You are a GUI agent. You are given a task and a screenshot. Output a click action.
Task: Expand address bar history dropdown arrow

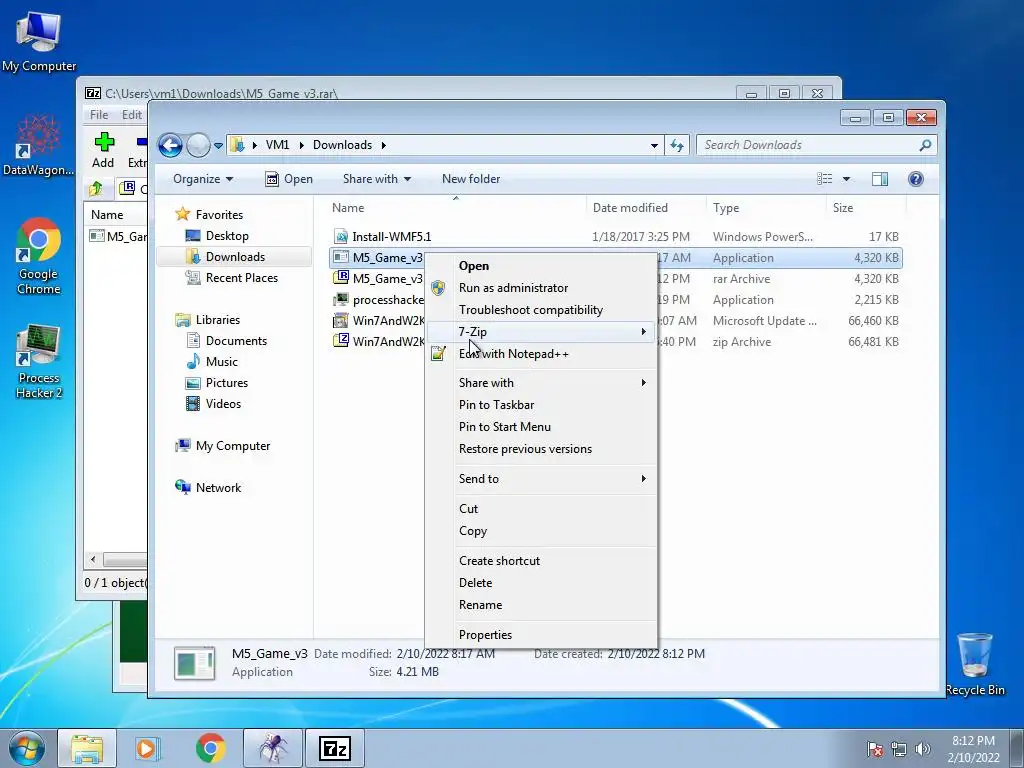(x=654, y=145)
